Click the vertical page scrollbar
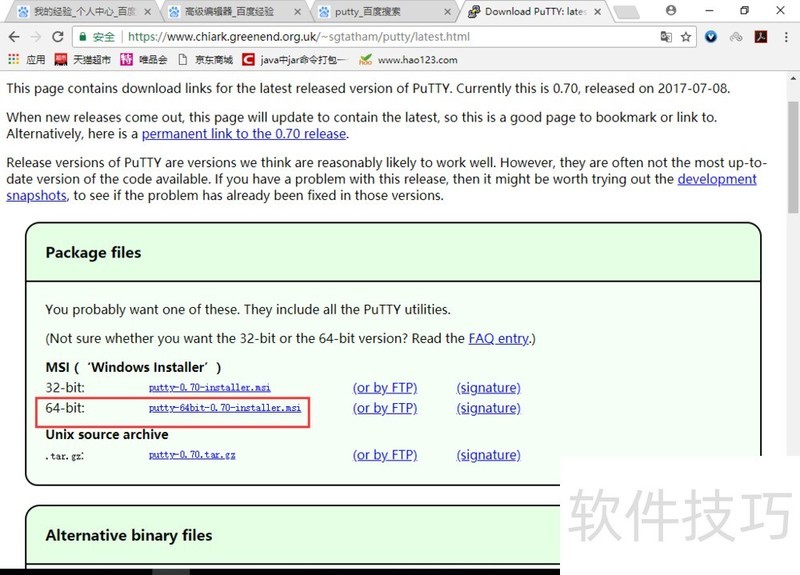The width and height of the screenshot is (800, 575). [x=792, y=200]
